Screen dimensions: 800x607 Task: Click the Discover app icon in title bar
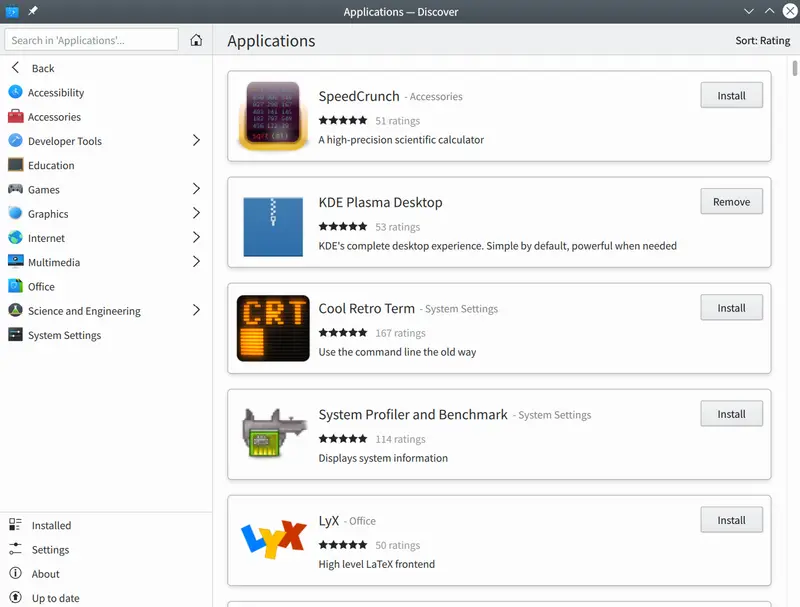[x=12, y=11]
